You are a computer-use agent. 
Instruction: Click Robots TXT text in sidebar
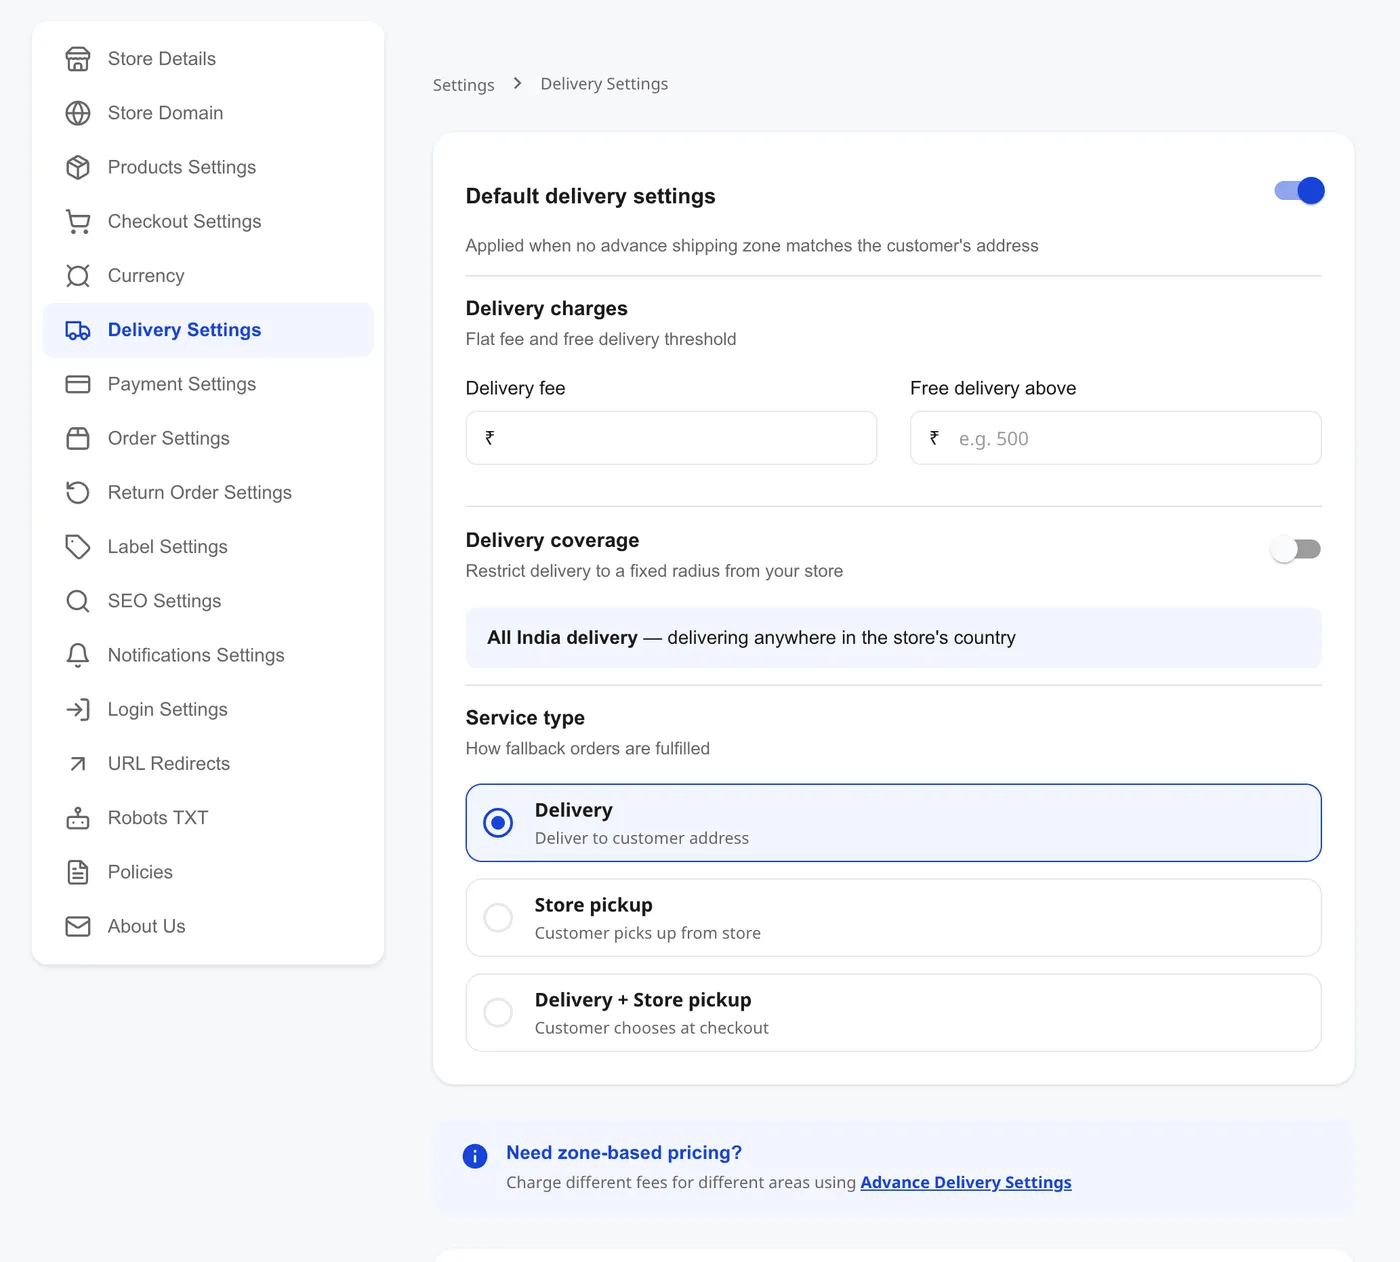point(158,818)
